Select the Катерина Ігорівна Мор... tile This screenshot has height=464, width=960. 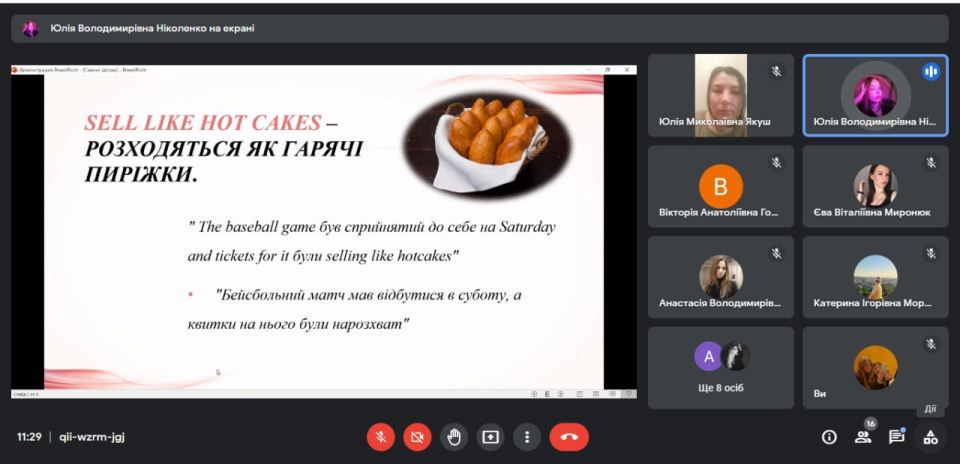876,277
